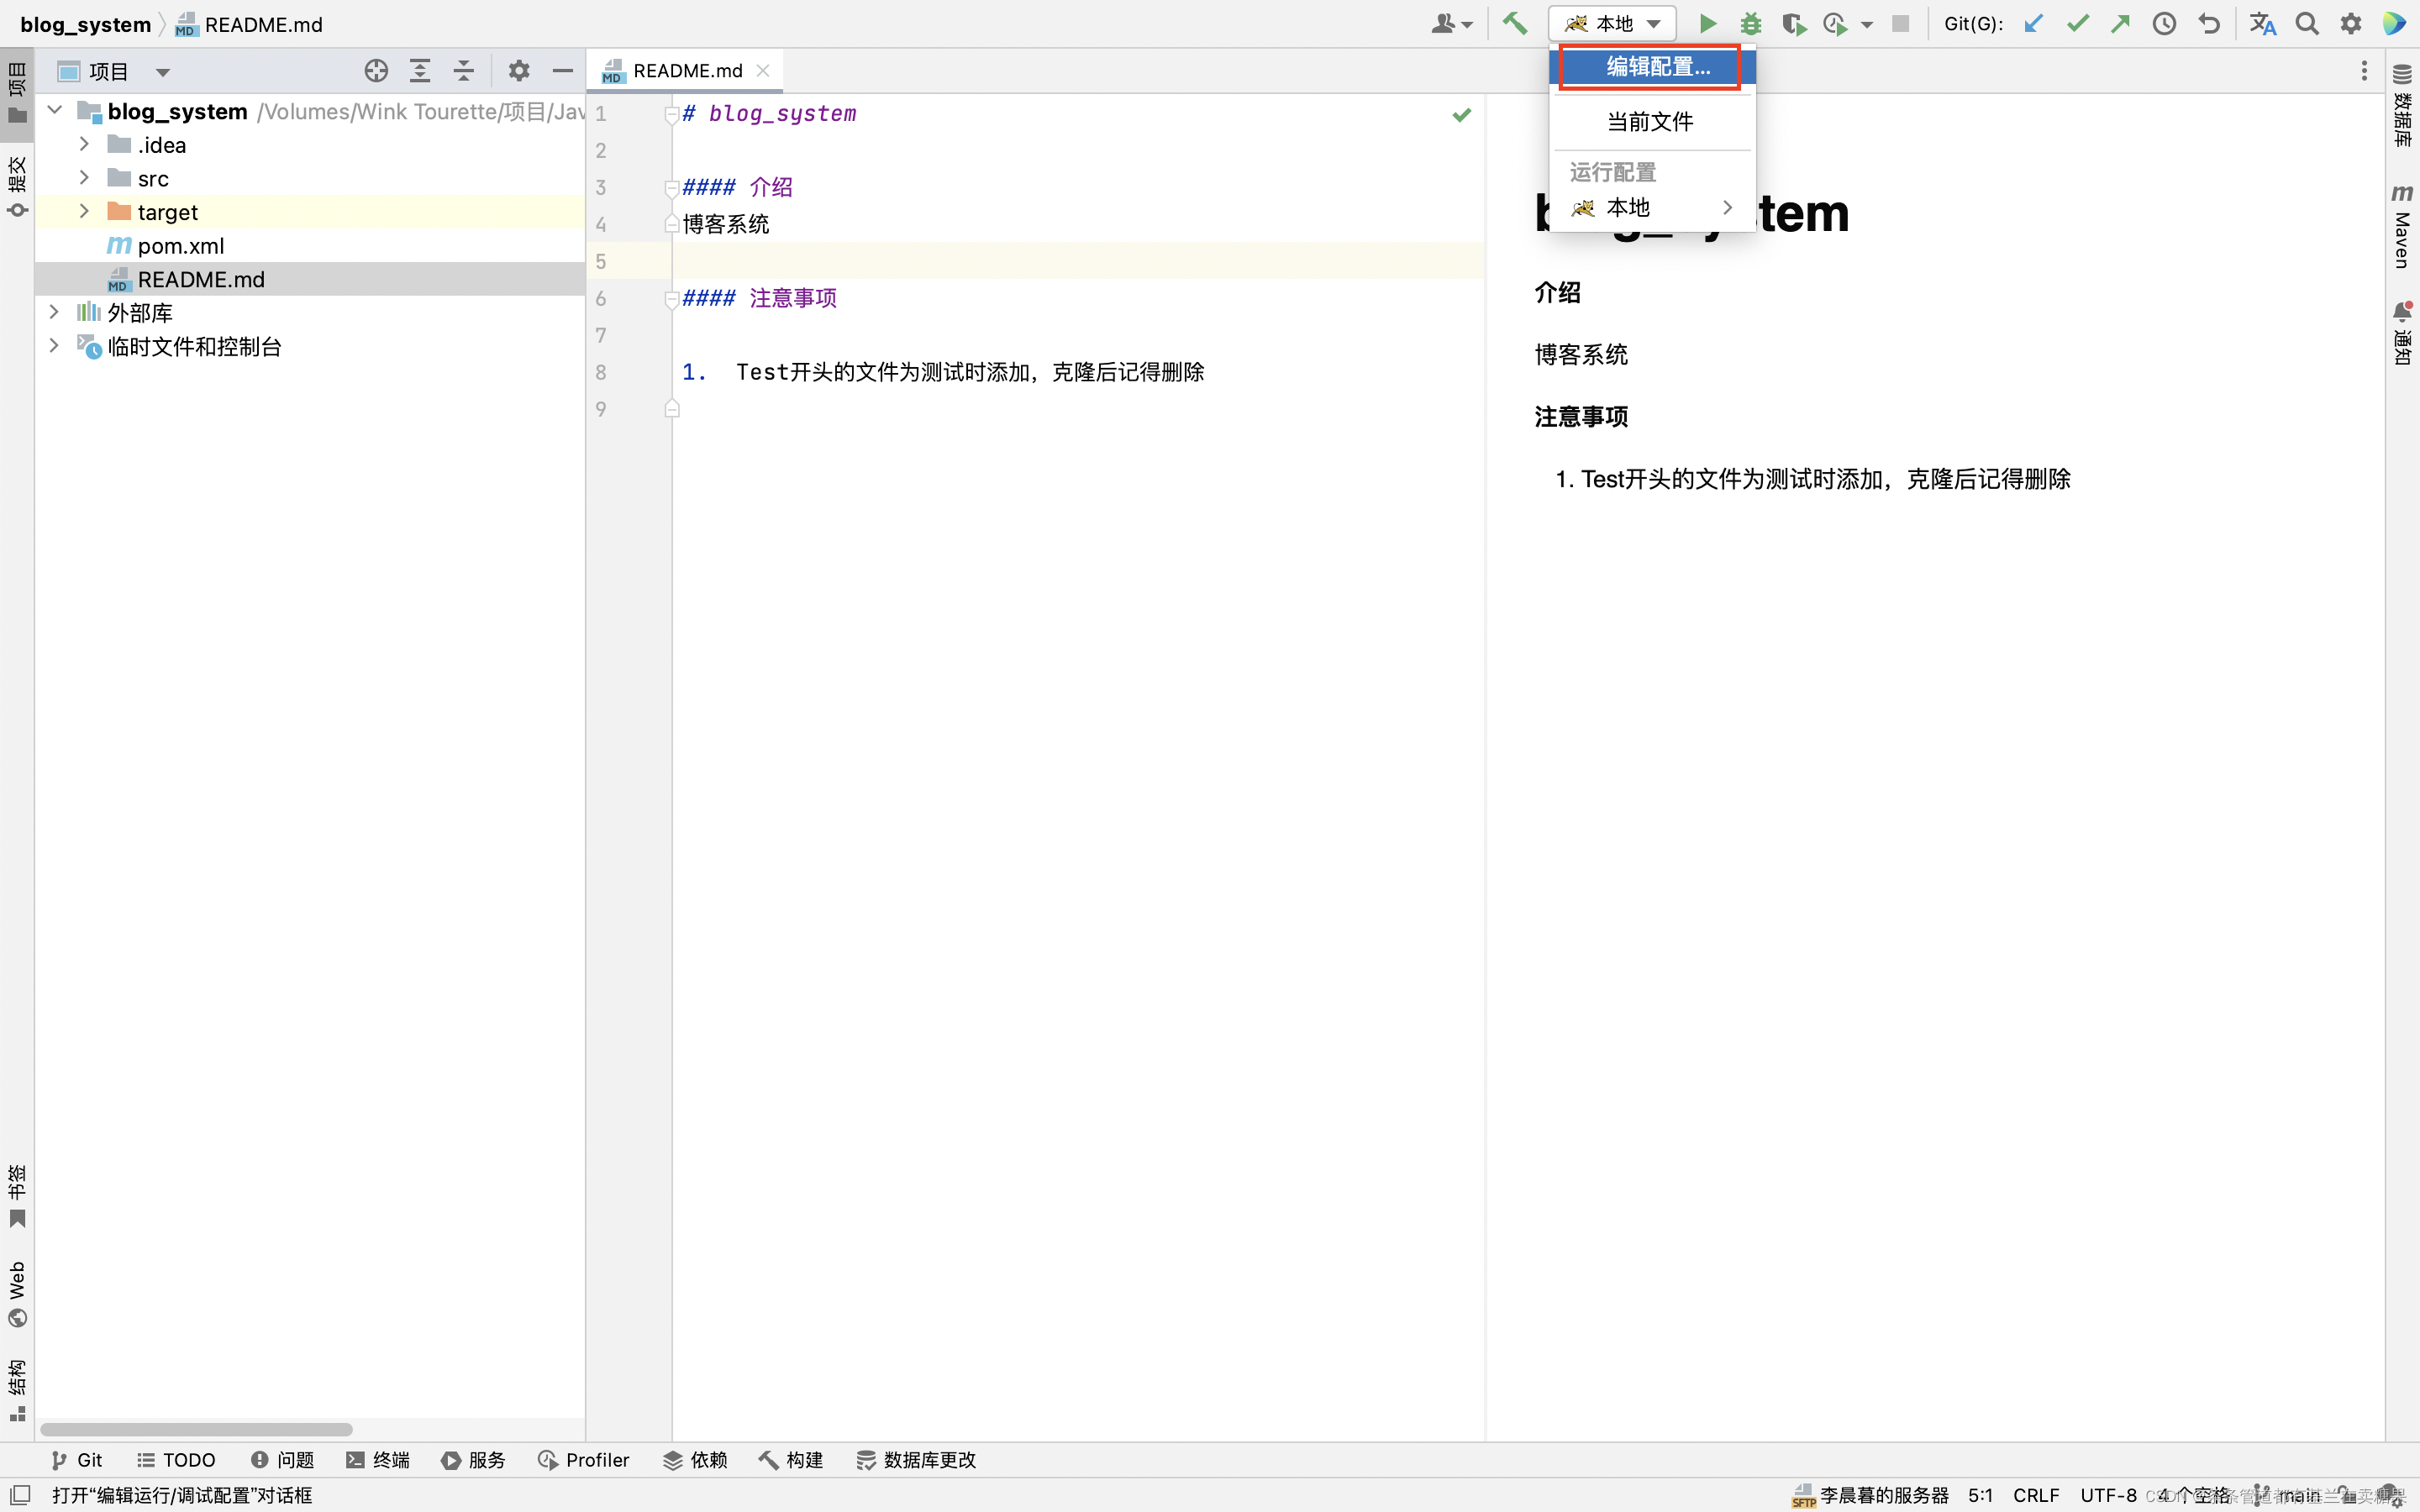Screen dimensions: 2420x1512
Task: Open the 通知 notifications side panel
Action: [2402, 333]
